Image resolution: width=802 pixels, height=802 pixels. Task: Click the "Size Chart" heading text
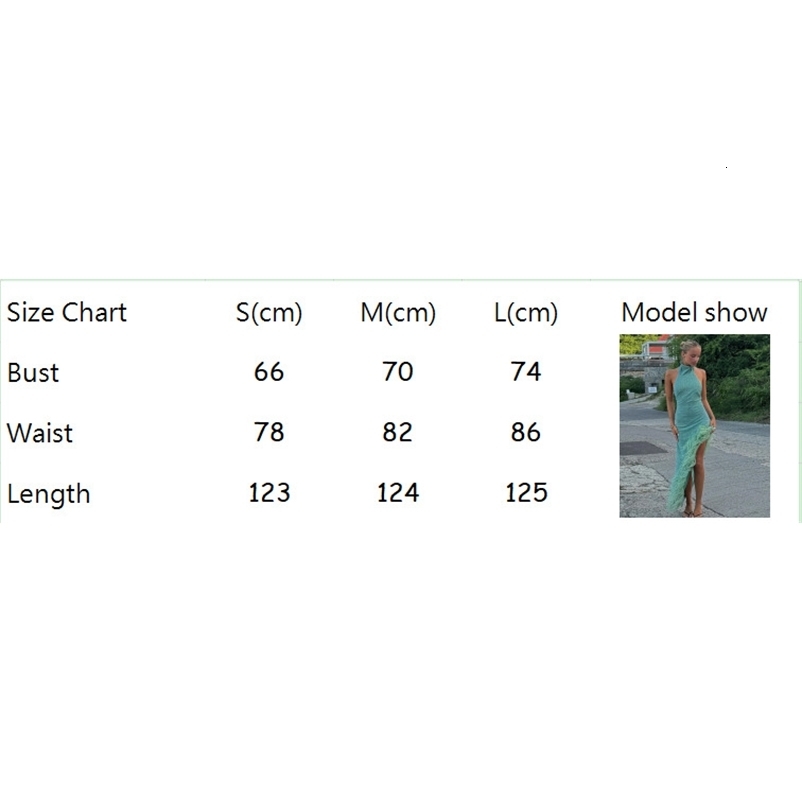click(x=67, y=313)
